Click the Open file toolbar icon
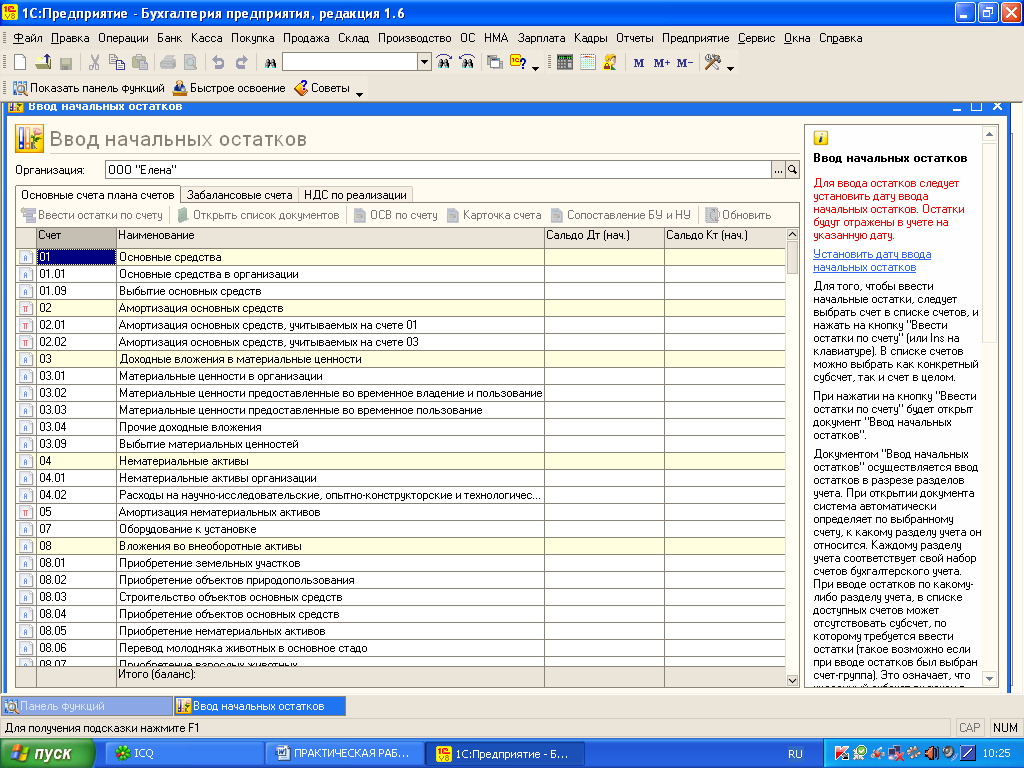The width and height of the screenshot is (1024, 768). click(x=43, y=63)
